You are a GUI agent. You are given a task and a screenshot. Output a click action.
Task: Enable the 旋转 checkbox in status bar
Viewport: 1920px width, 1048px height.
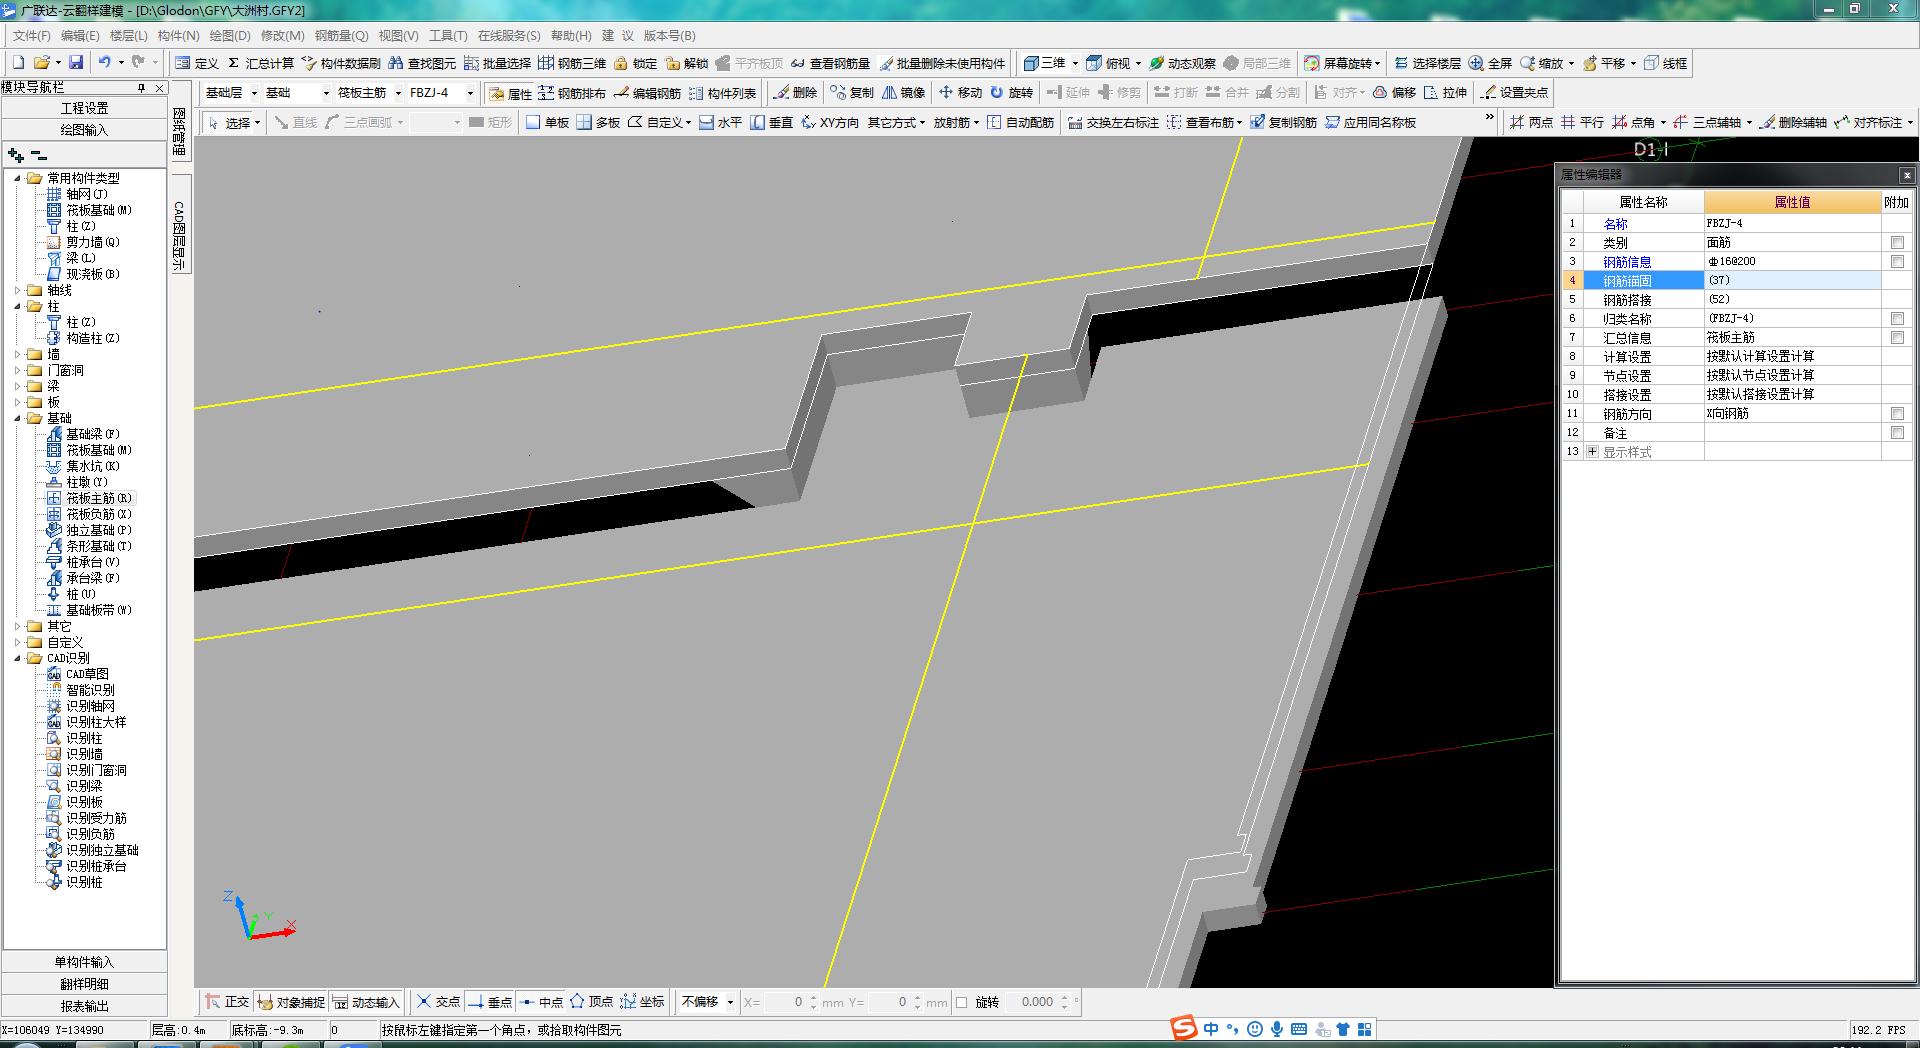[x=962, y=1002]
